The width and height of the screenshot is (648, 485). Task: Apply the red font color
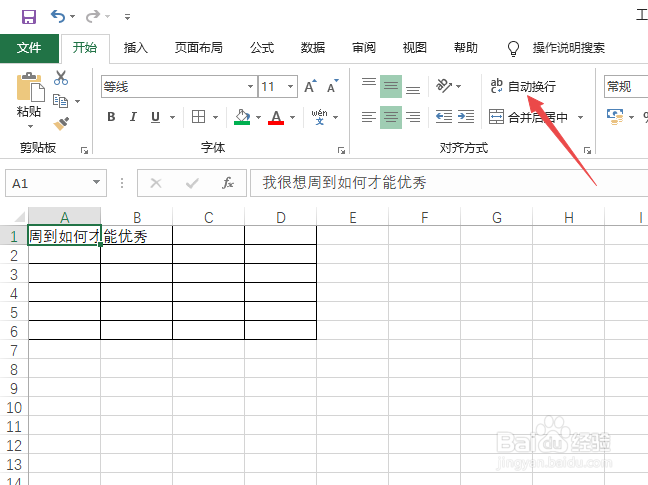coord(276,117)
